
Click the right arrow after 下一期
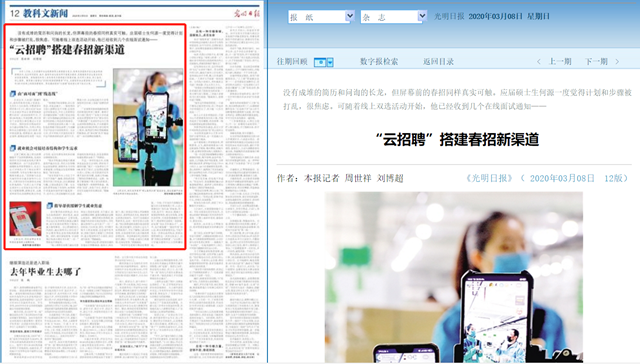617,62
